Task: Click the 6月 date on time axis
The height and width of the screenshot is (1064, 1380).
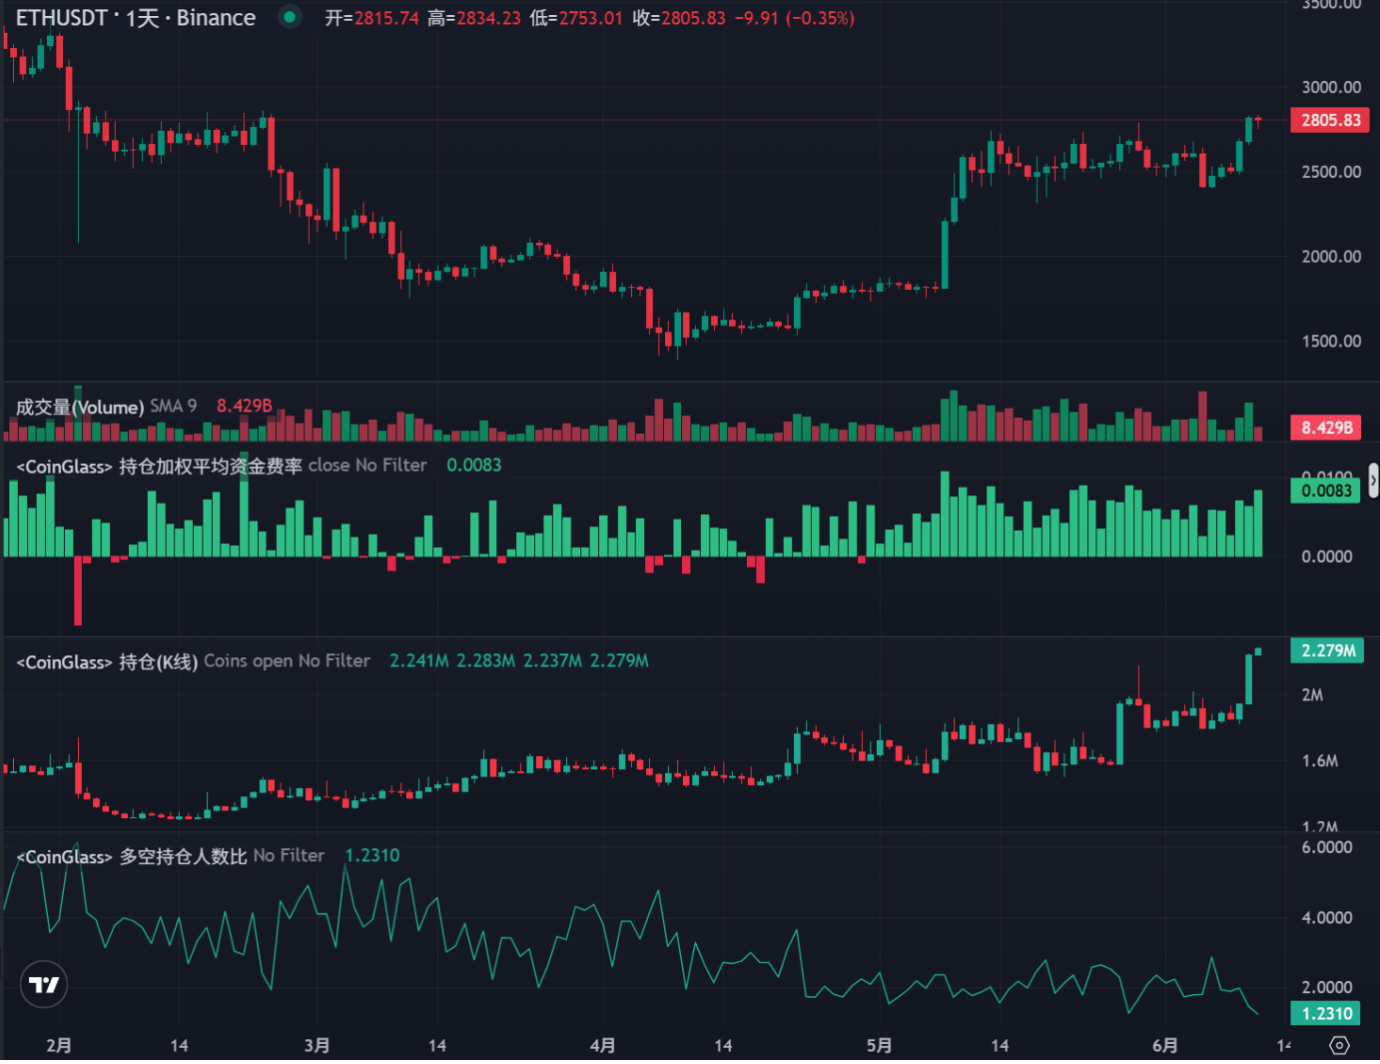Action: point(1165,1045)
